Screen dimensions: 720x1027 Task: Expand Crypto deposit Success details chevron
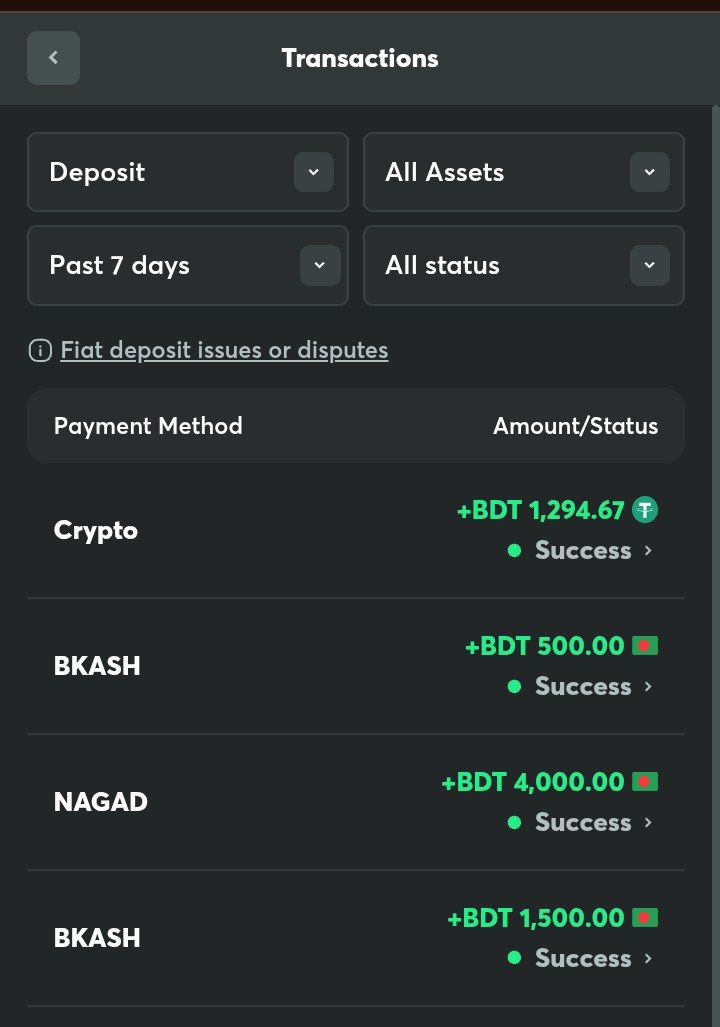coord(649,551)
